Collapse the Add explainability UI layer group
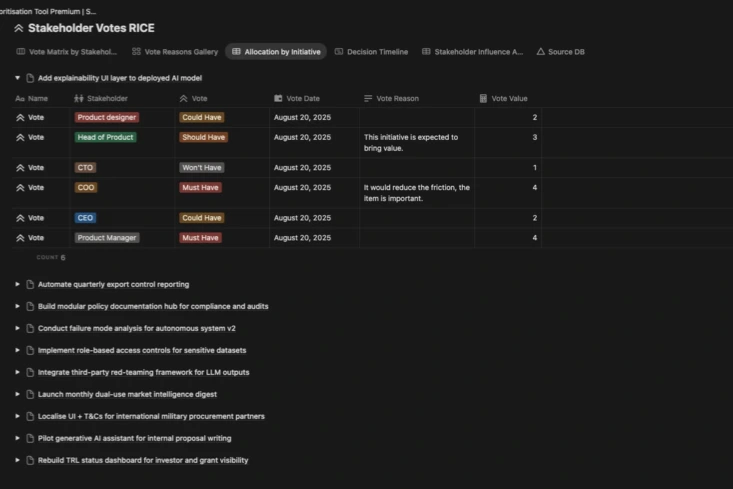Image resolution: width=733 pixels, height=489 pixels. (17, 78)
